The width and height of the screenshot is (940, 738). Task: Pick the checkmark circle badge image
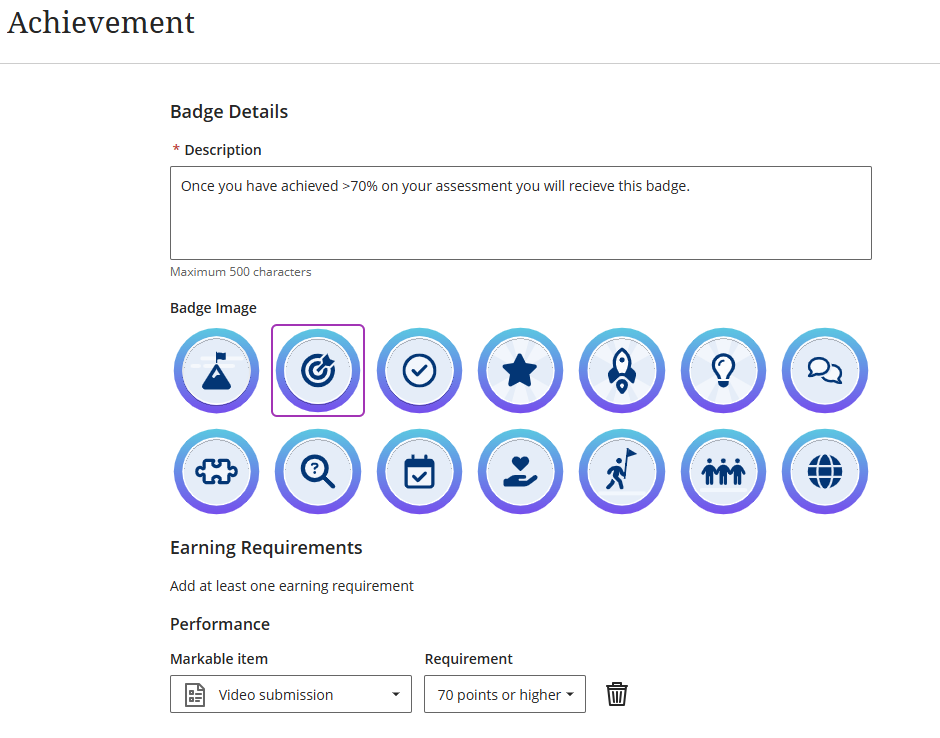tap(419, 371)
